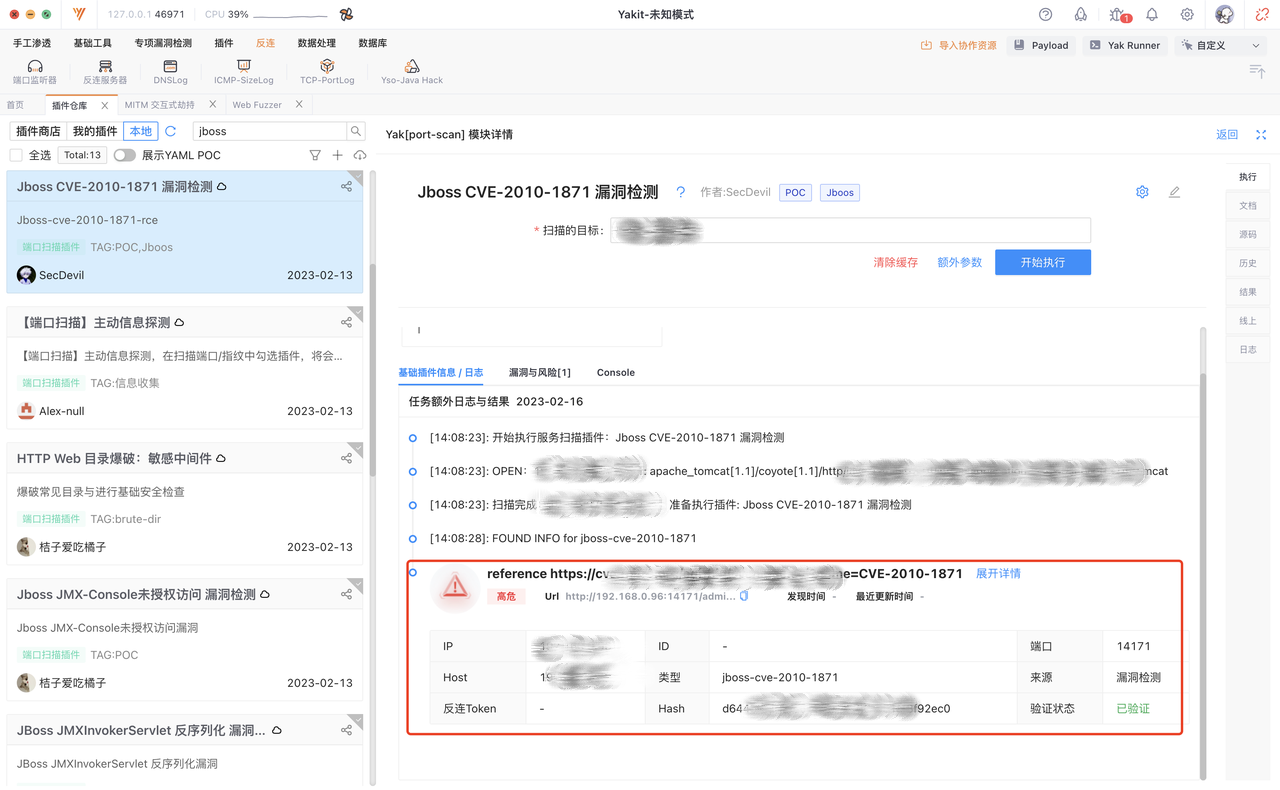Add a new plugin with plus icon
1280x790 pixels.
[337, 155]
